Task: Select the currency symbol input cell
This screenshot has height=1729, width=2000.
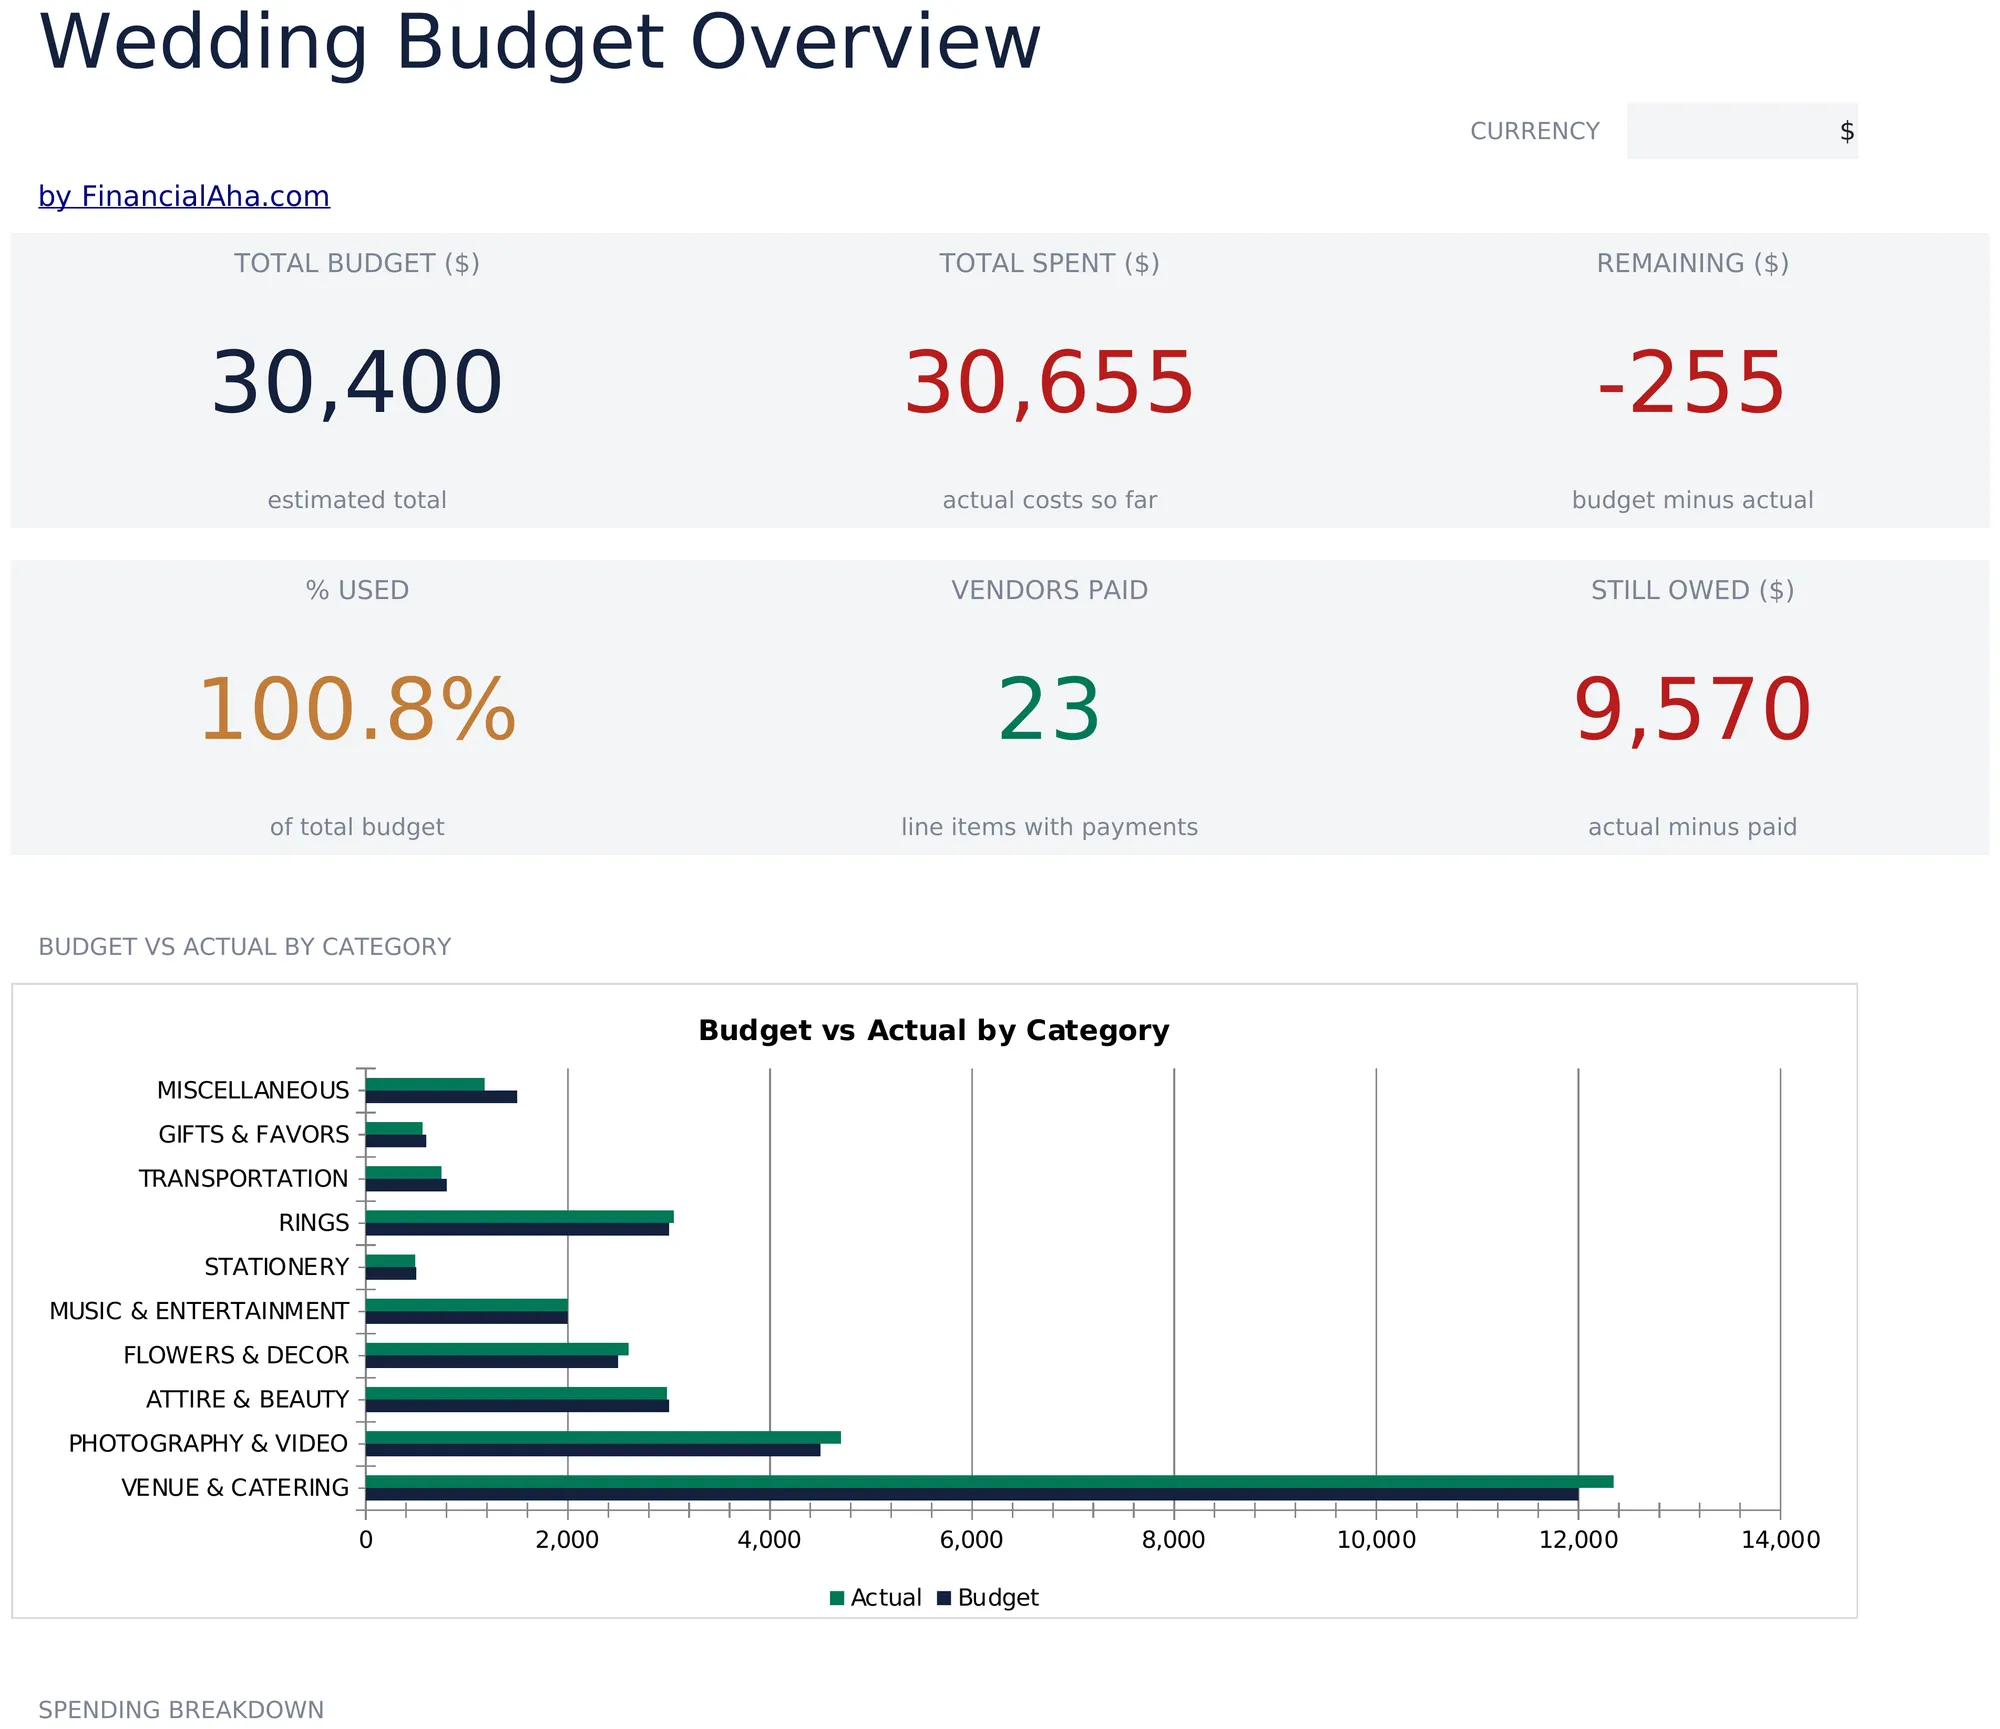Action: point(1742,131)
